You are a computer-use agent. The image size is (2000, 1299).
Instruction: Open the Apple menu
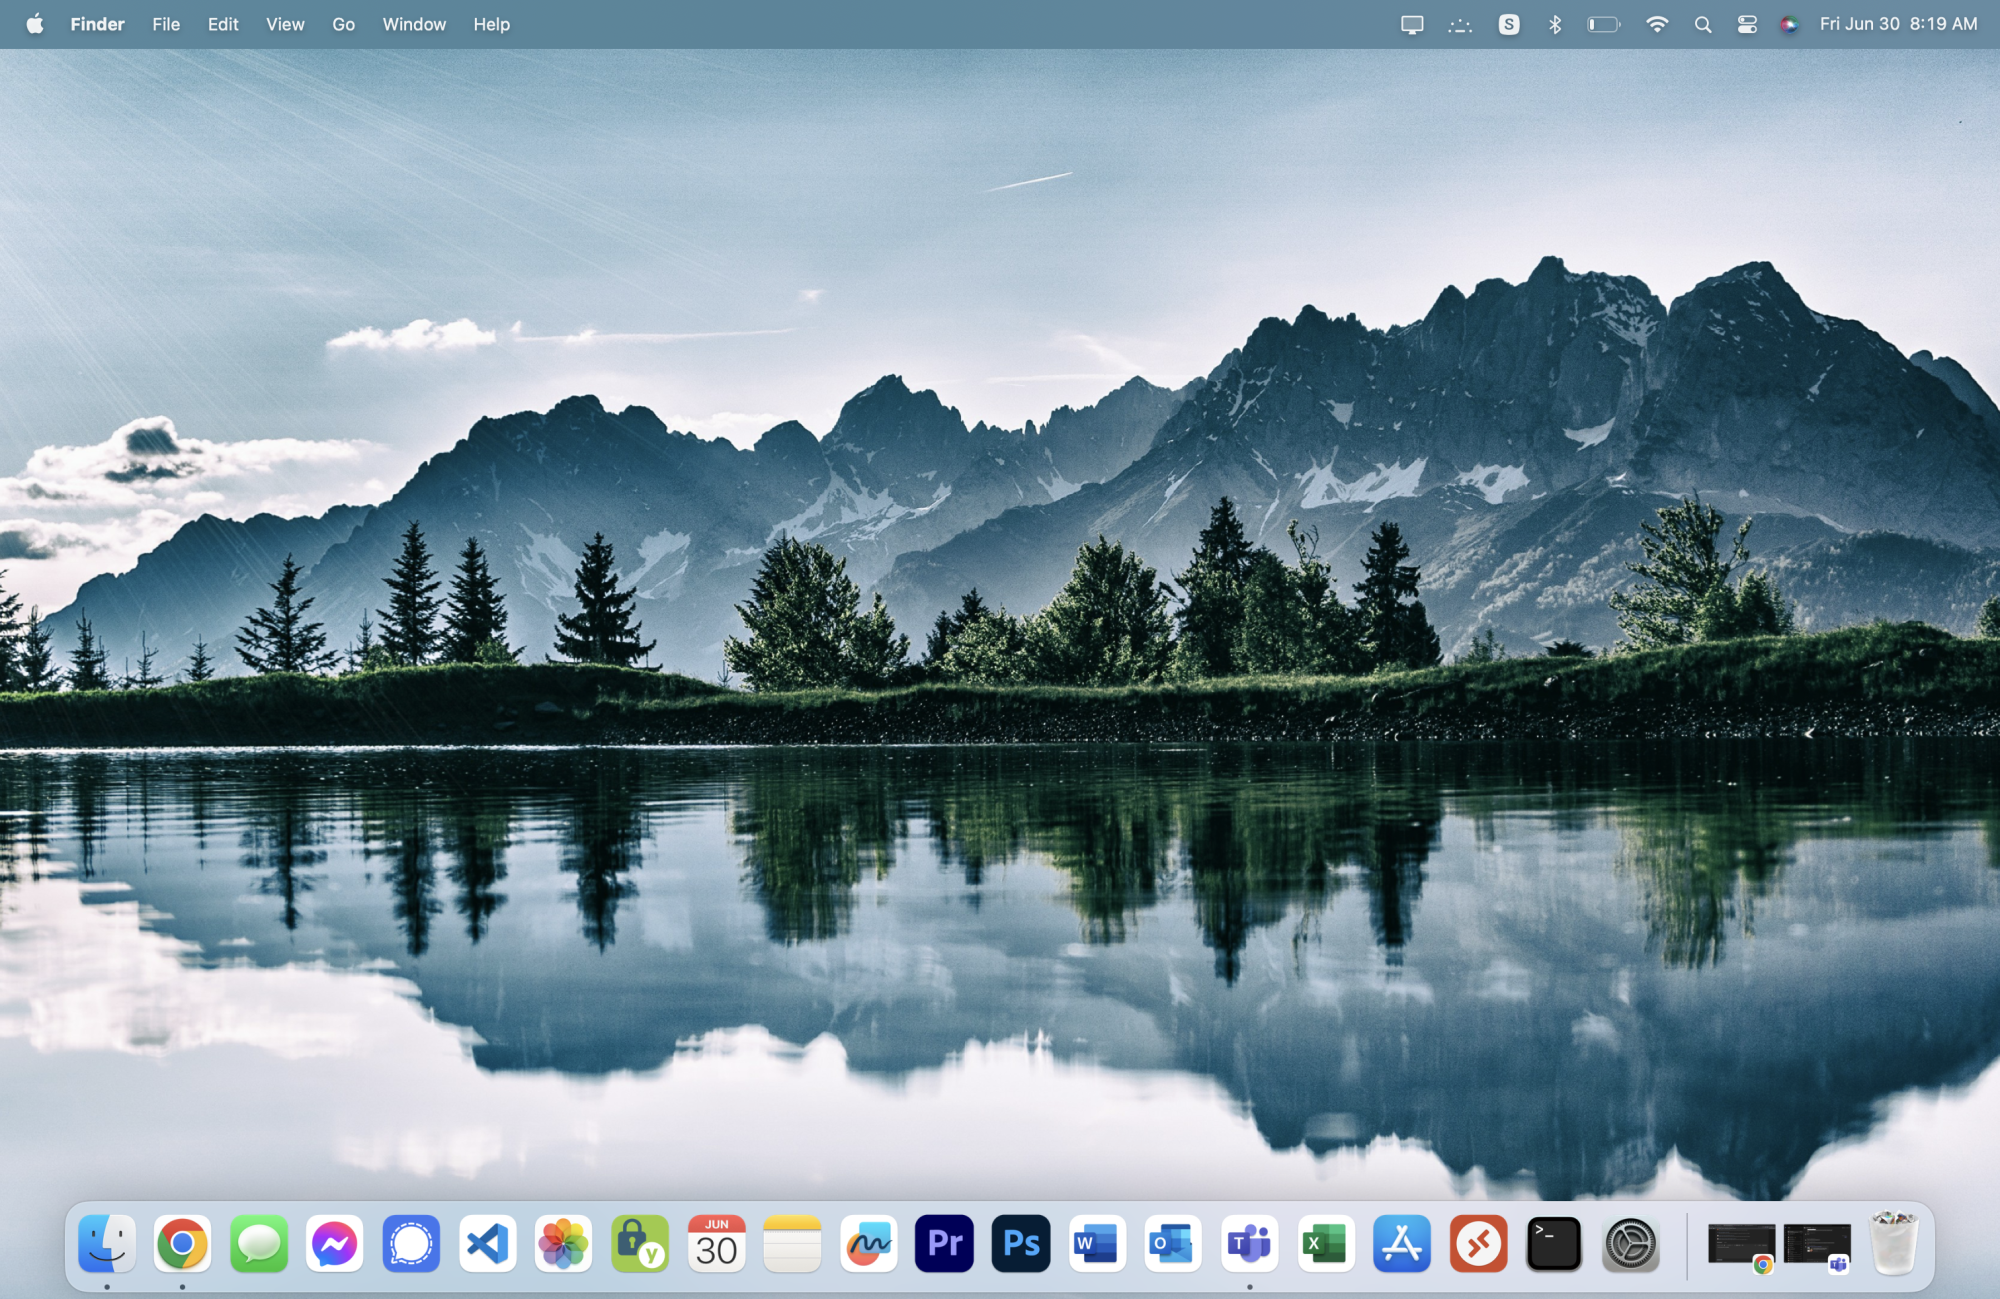pyautogui.click(x=35, y=24)
